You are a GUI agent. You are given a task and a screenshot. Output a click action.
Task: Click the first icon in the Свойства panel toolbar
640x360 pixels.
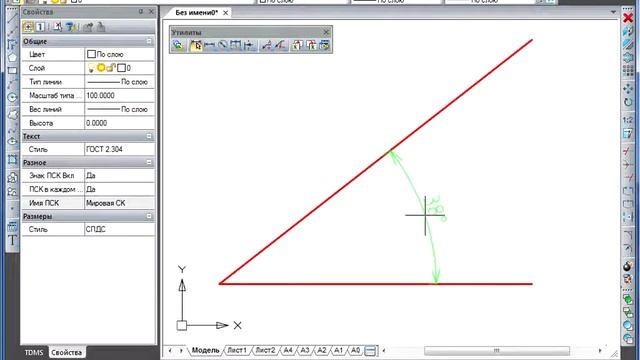(x=28, y=27)
